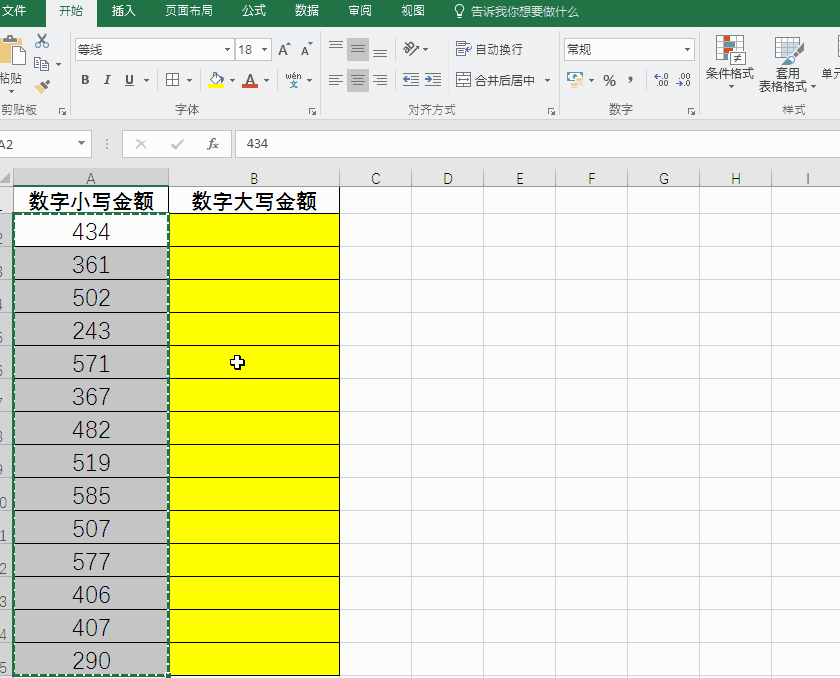Screen dimensions: 840x678
Task: Switch to the 插入 ribbon tab
Action: 124,11
